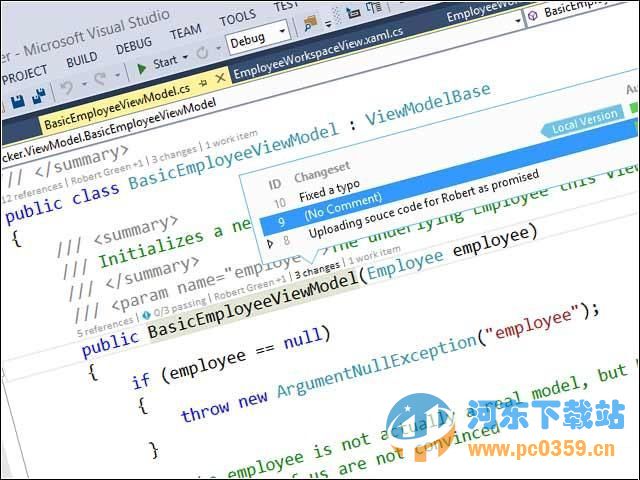Image resolution: width=640 pixels, height=480 pixels.
Task: Open the DEBUG menu
Action: 133,46
